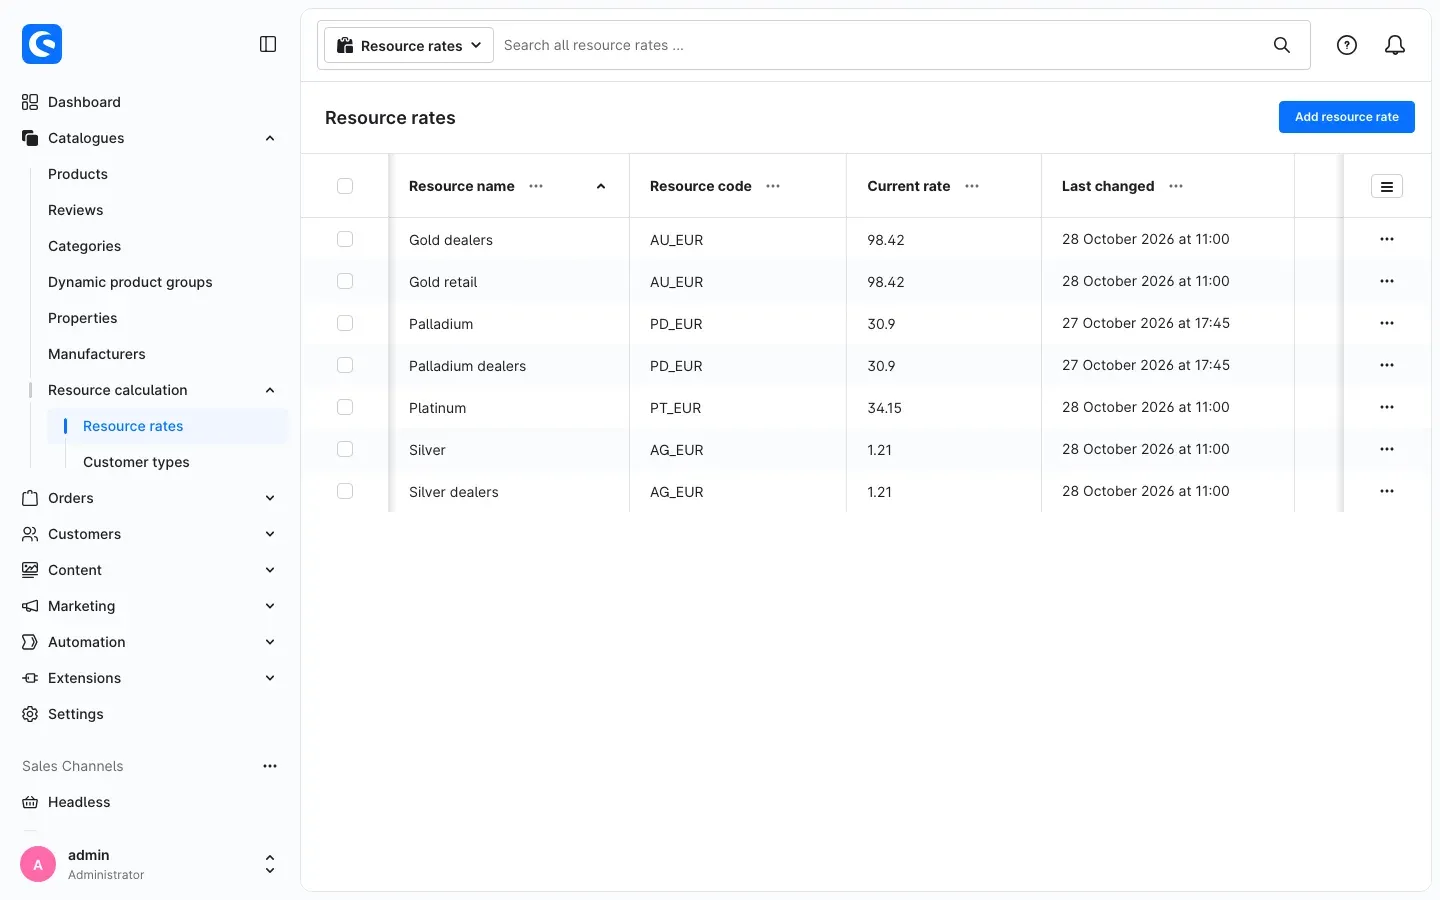Open the Sales Channels more options dots
The width and height of the screenshot is (1440, 900).
270,766
